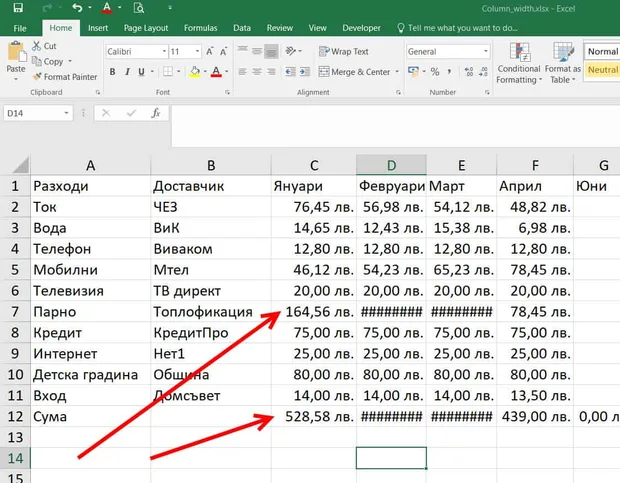
Task: Open Alignment dialog launcher
Action: pyautogui.click(x=398, y=92)
